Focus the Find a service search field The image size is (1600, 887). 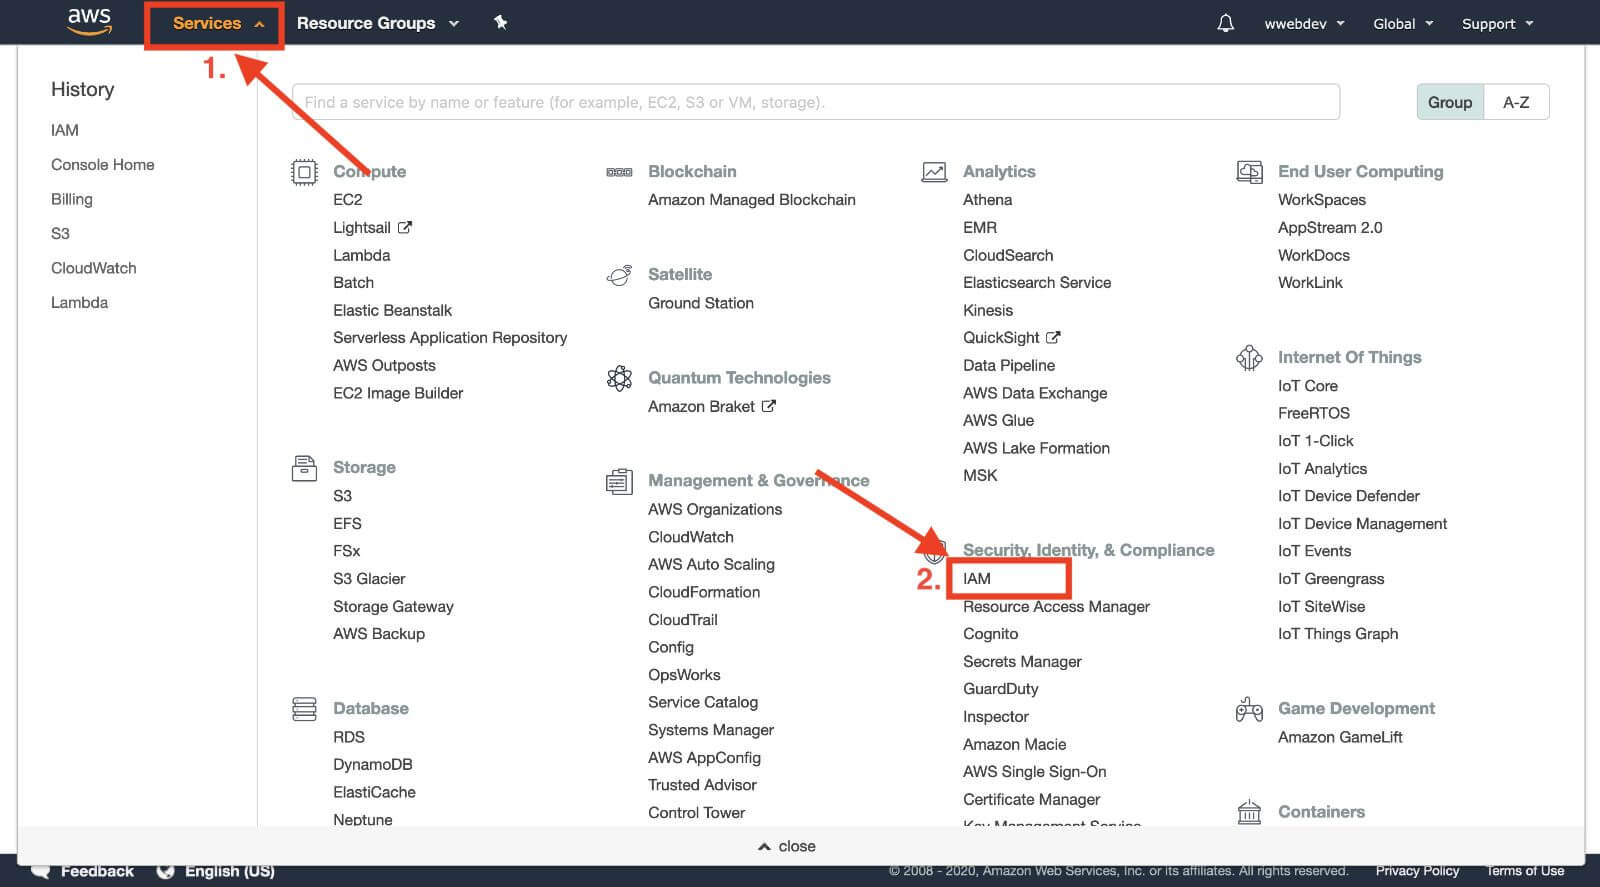(x=816, y=102)
